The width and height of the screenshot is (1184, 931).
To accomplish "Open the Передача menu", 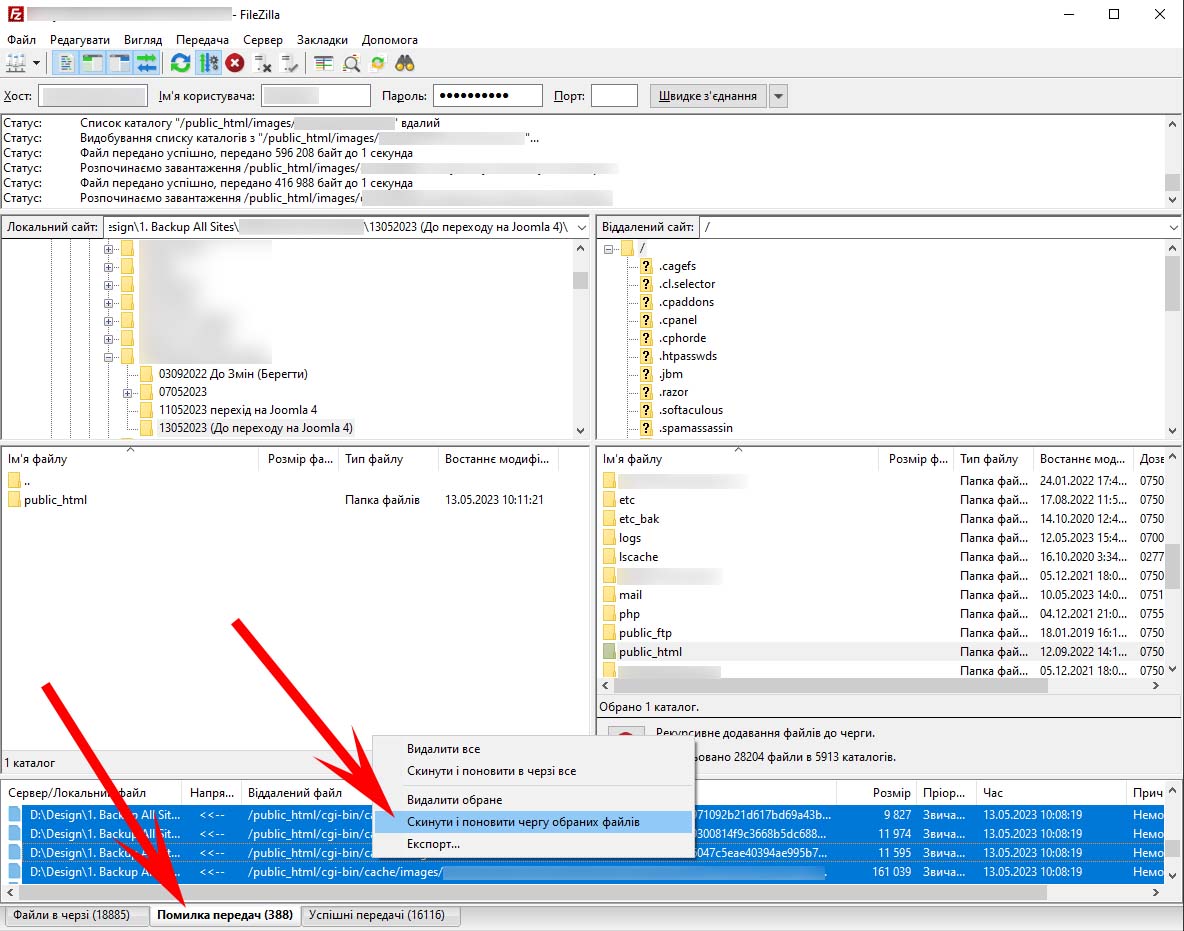I will (x=202, y=40).
